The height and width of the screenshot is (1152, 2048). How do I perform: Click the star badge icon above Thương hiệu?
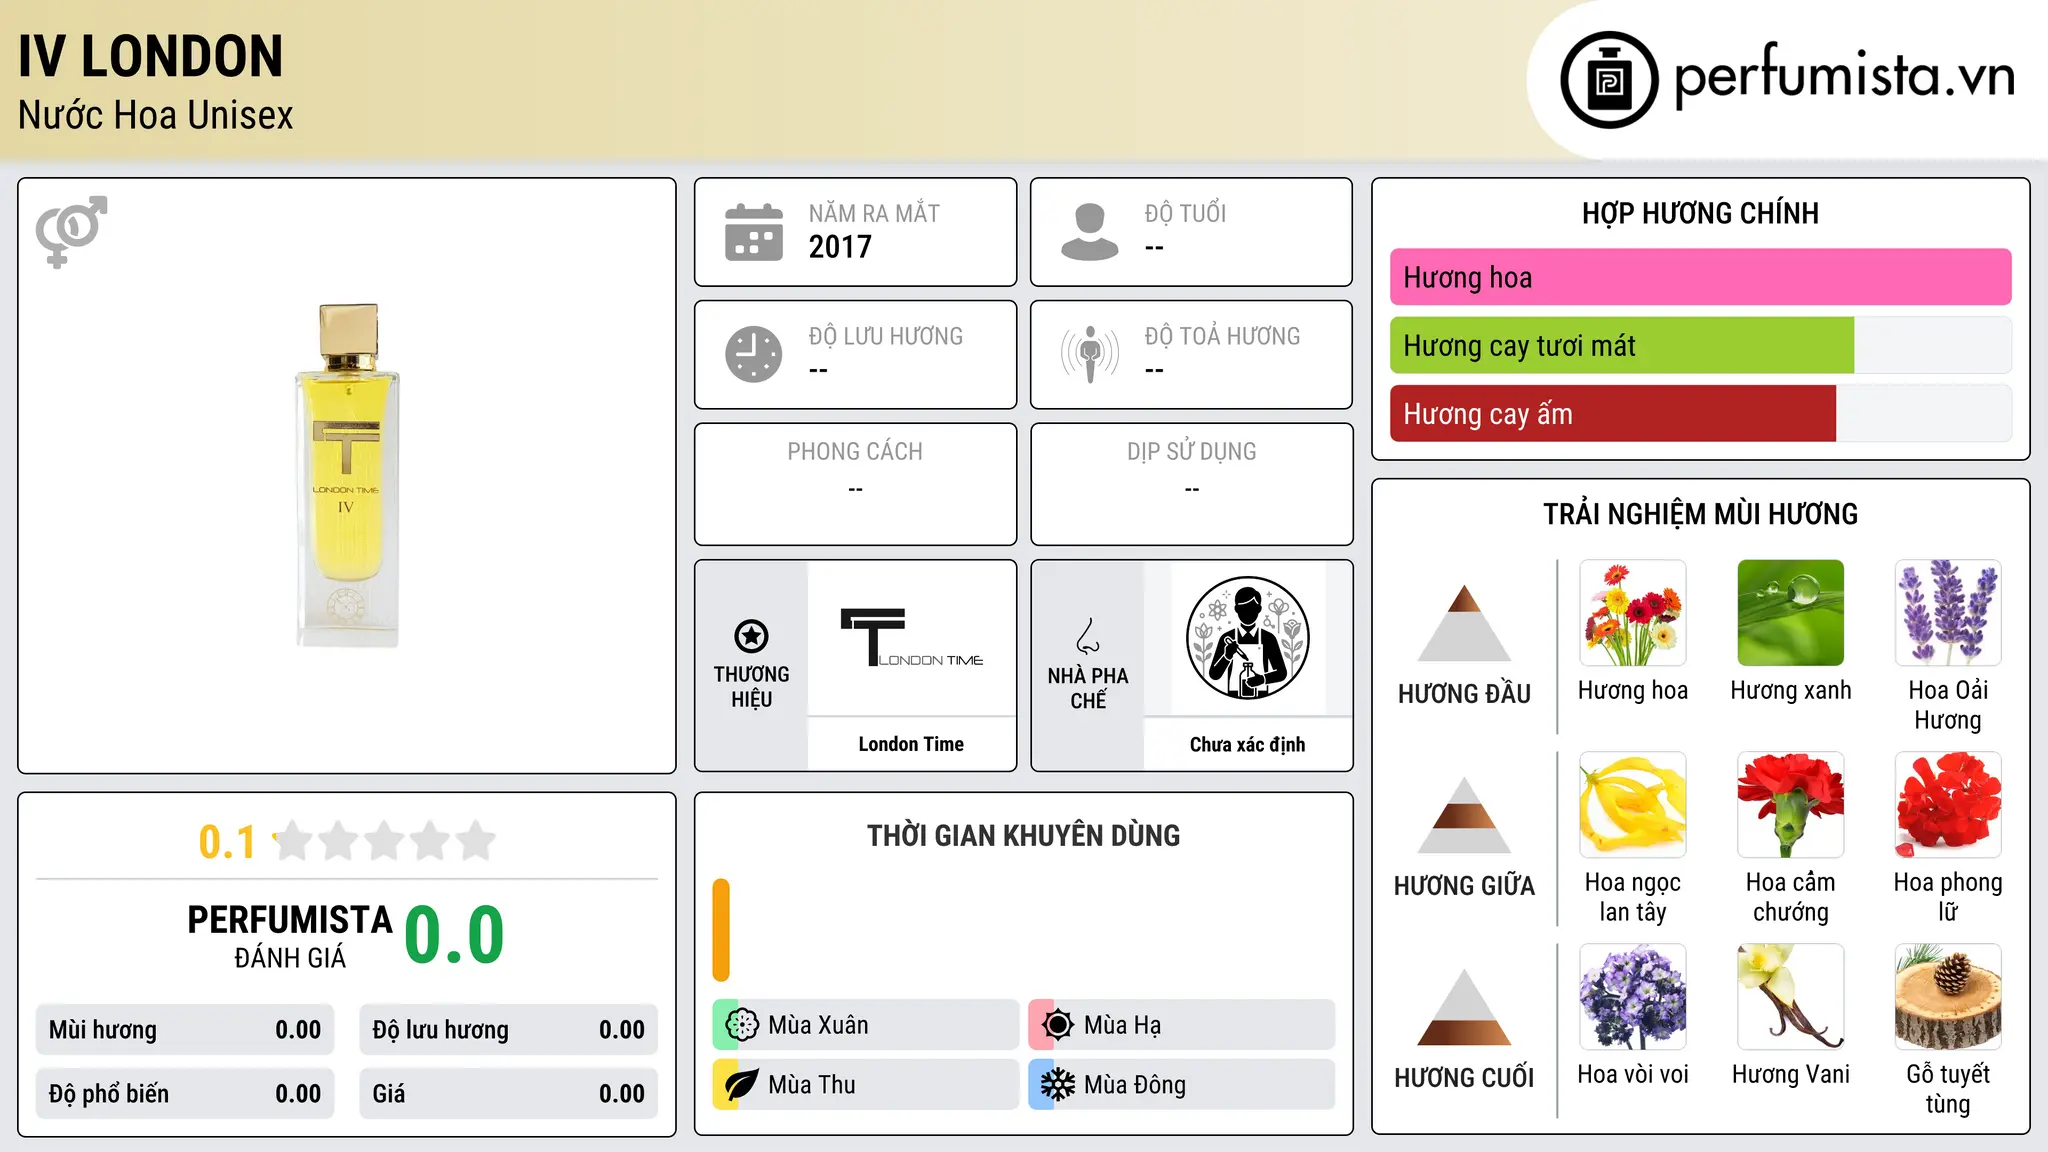click(x=751, y=636)
